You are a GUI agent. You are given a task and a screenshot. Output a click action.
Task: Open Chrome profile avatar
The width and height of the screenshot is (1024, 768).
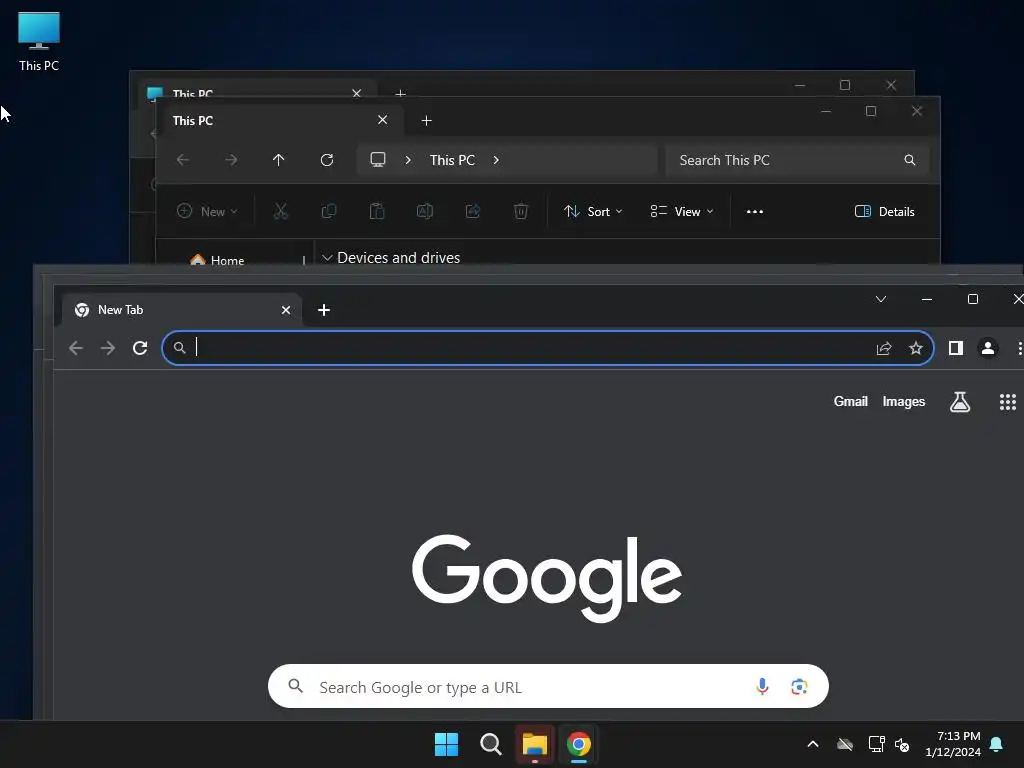click(988, 348)
